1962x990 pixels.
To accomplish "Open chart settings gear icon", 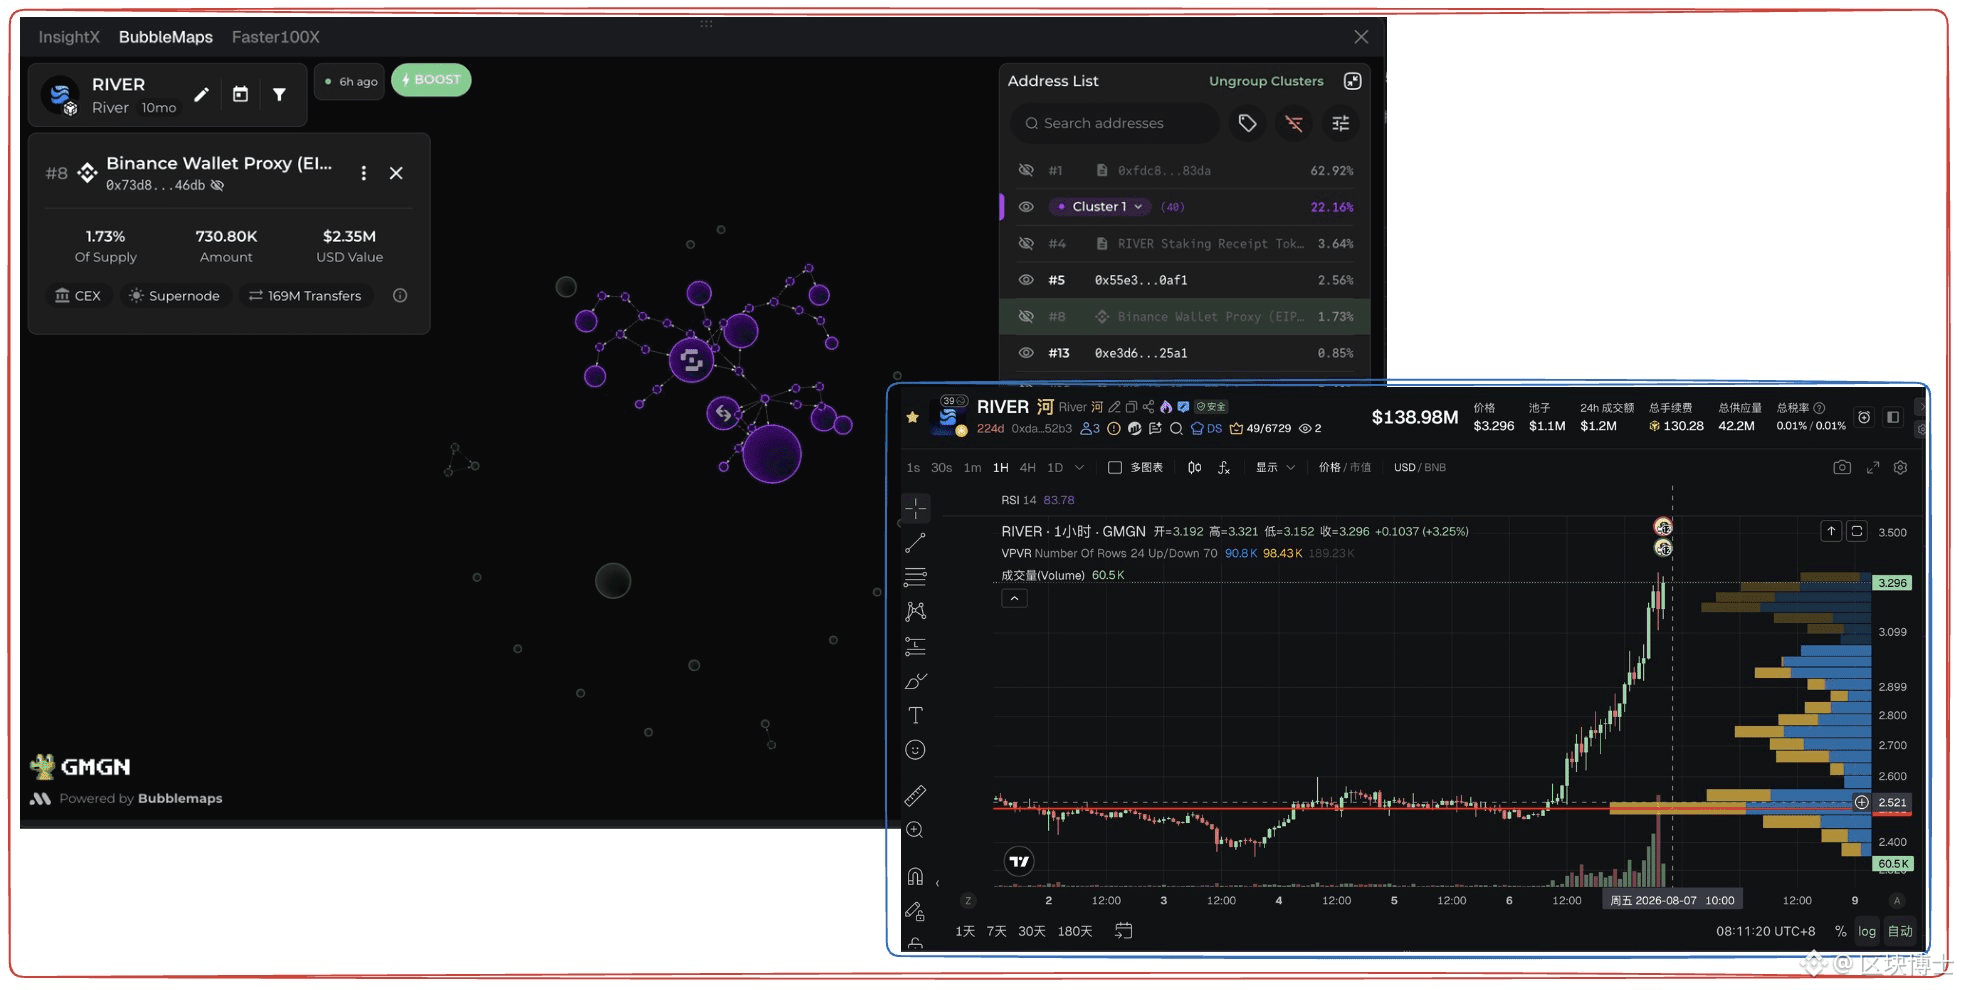I will [1901, 467].
